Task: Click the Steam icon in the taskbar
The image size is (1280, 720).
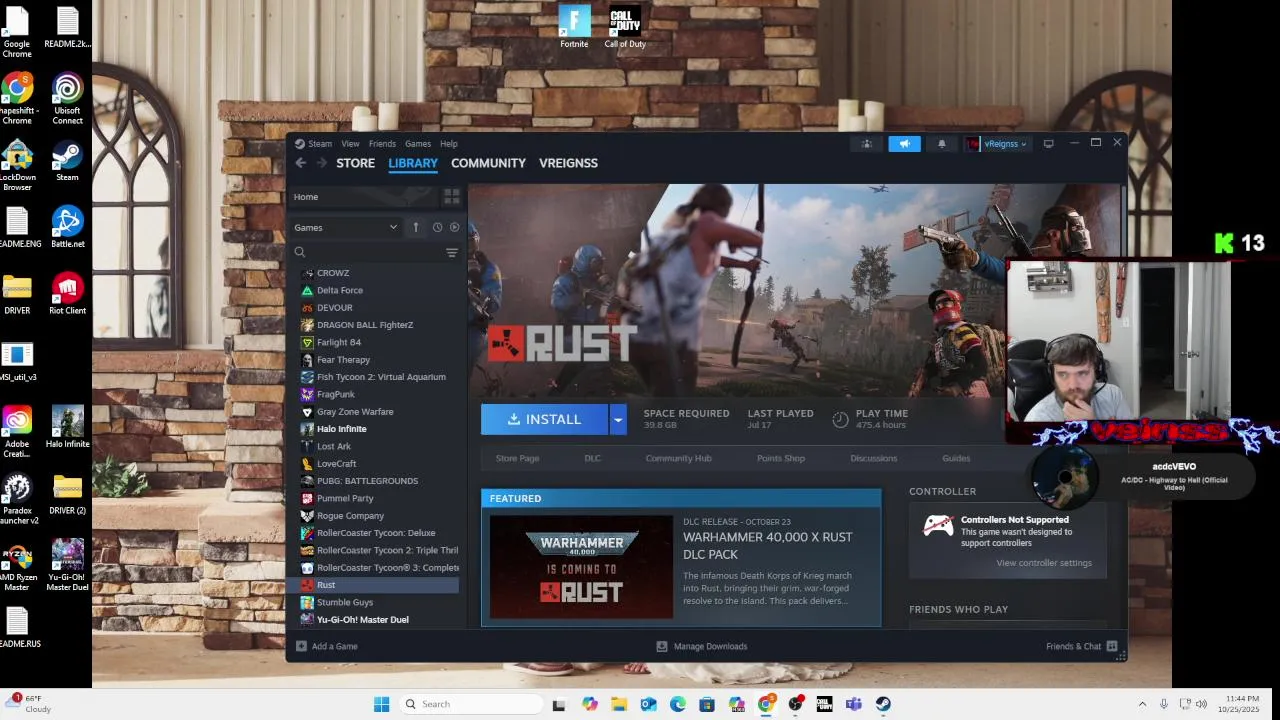Action: tap(883, 704)
